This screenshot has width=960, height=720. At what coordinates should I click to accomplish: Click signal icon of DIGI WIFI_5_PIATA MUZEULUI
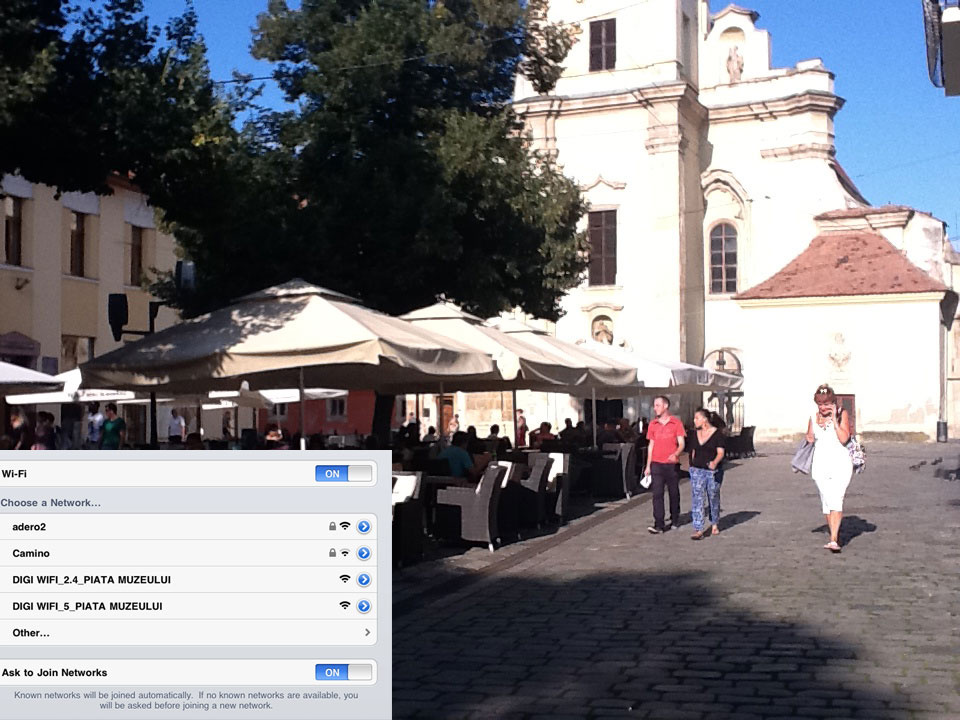[x=345, y=606]
